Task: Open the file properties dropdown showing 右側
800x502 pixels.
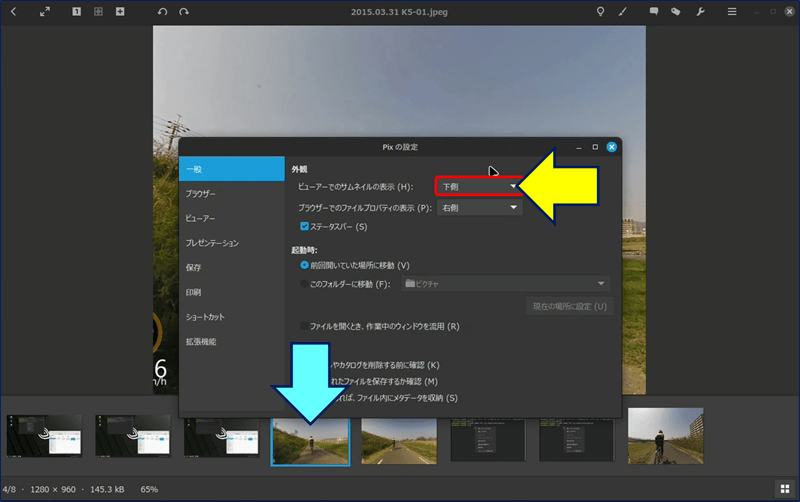Action: [x=479, y=208]
